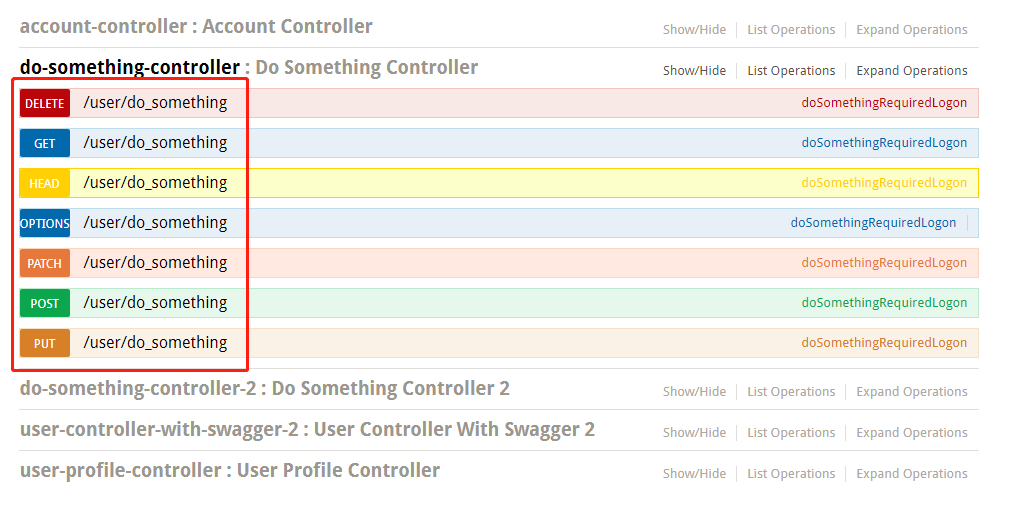The height and width of the screenshot is (509, 1014).
Task: List Operations for user-profile-controller
Action: [791, 473]
